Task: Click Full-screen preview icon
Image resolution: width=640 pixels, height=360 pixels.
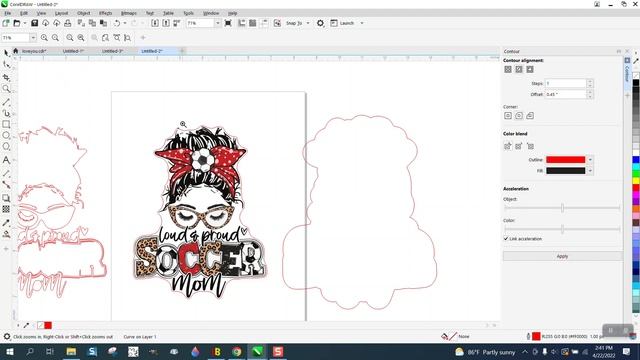Action: 228,23
